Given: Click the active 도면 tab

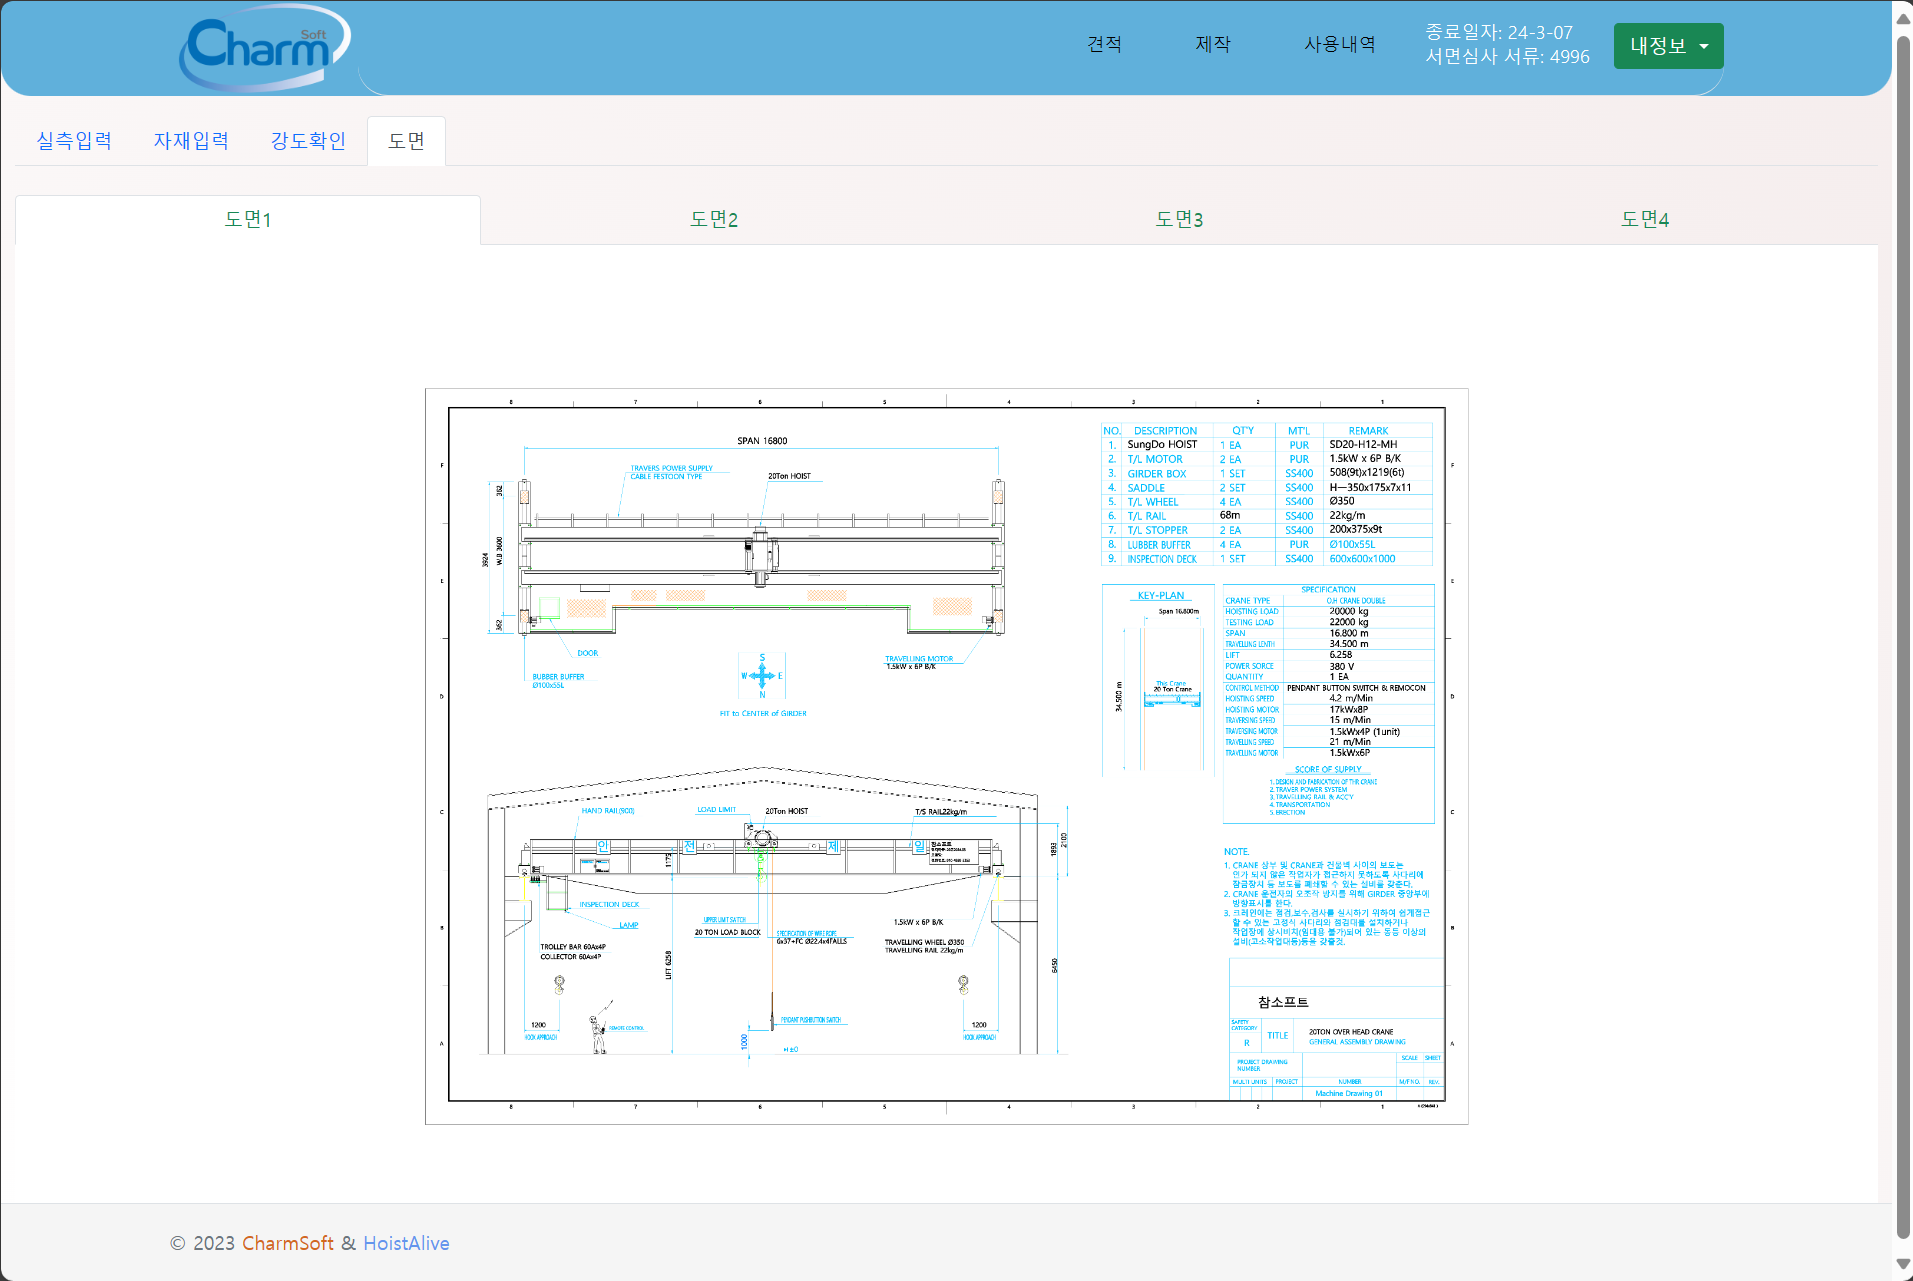Looking at the screenshot, I should tap(406, 141).
